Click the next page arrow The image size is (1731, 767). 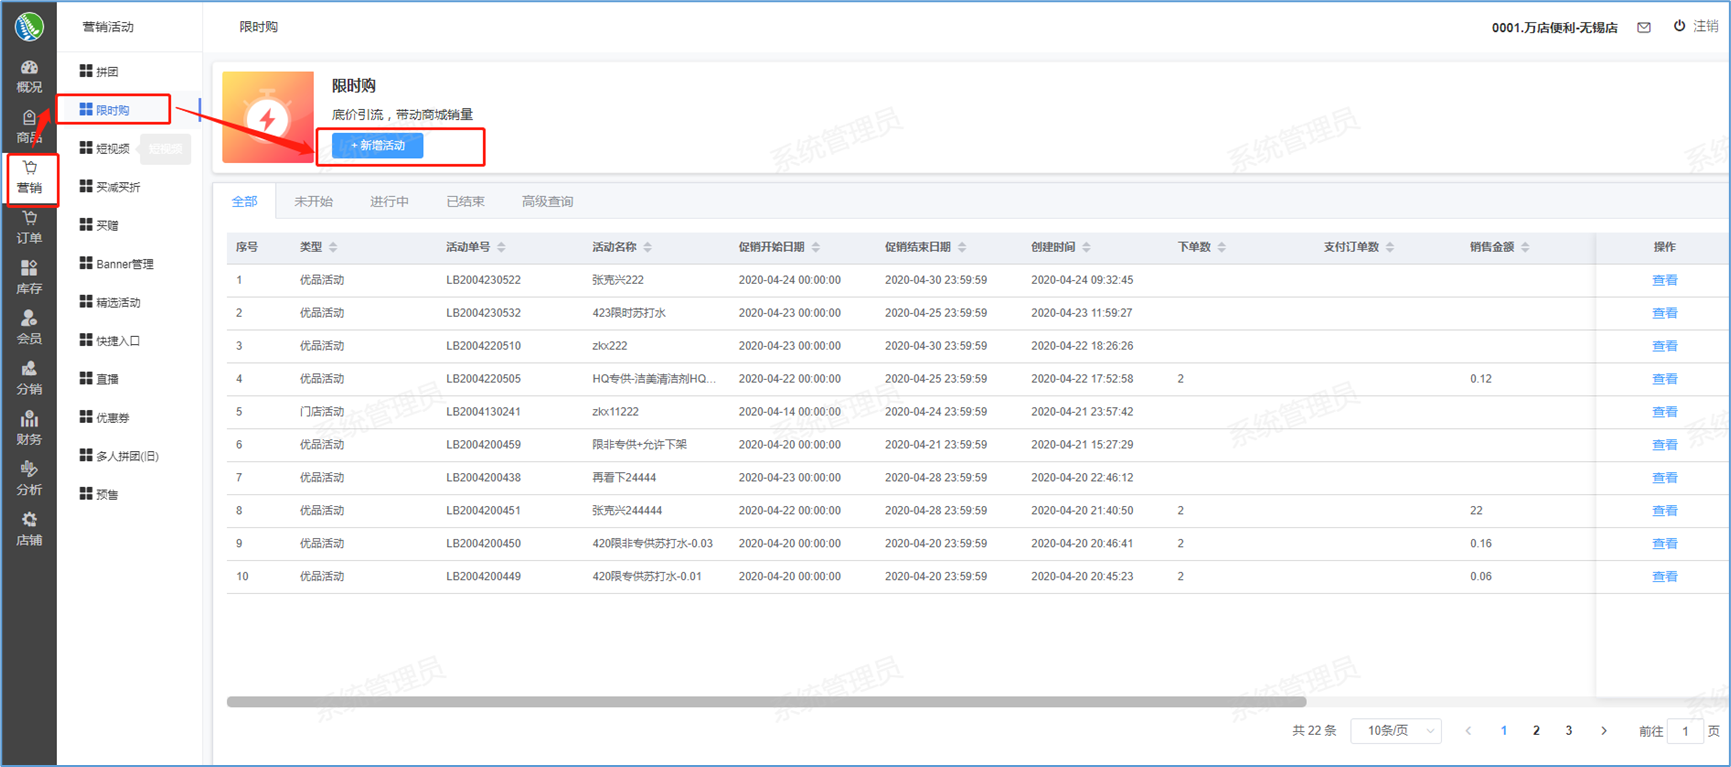point(1604,731)
